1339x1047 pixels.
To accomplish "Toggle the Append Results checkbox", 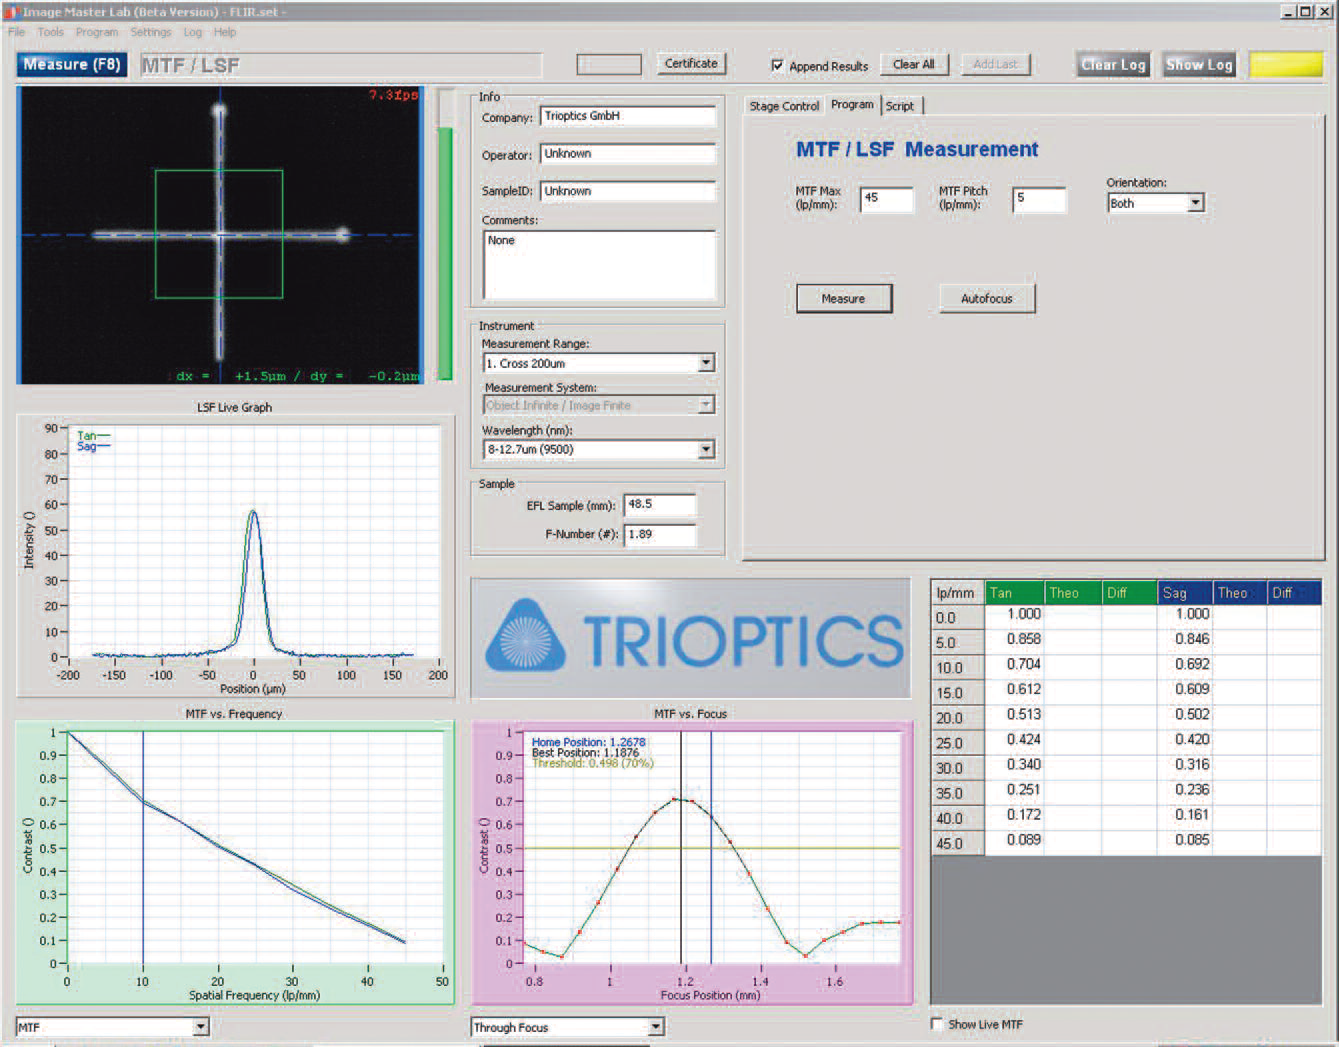I will click(777, 65).
